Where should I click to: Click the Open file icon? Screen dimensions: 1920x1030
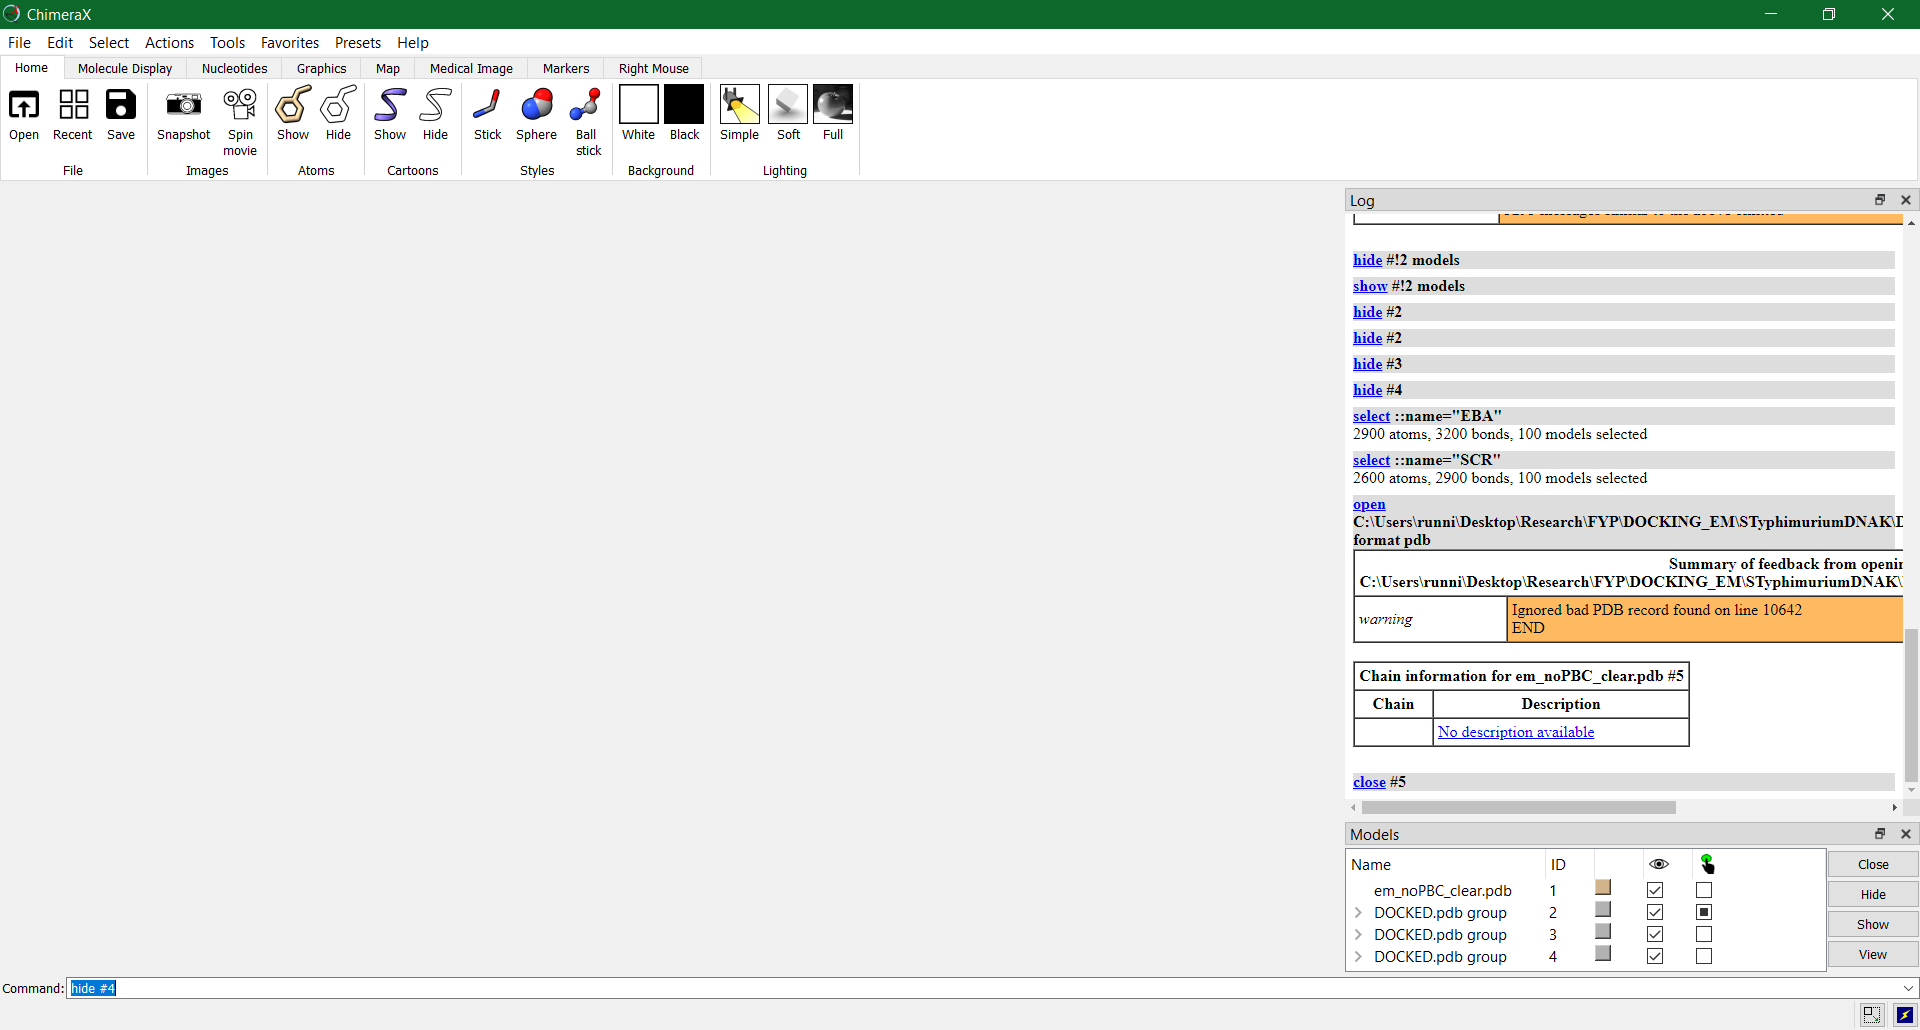(x=24, y=105)
